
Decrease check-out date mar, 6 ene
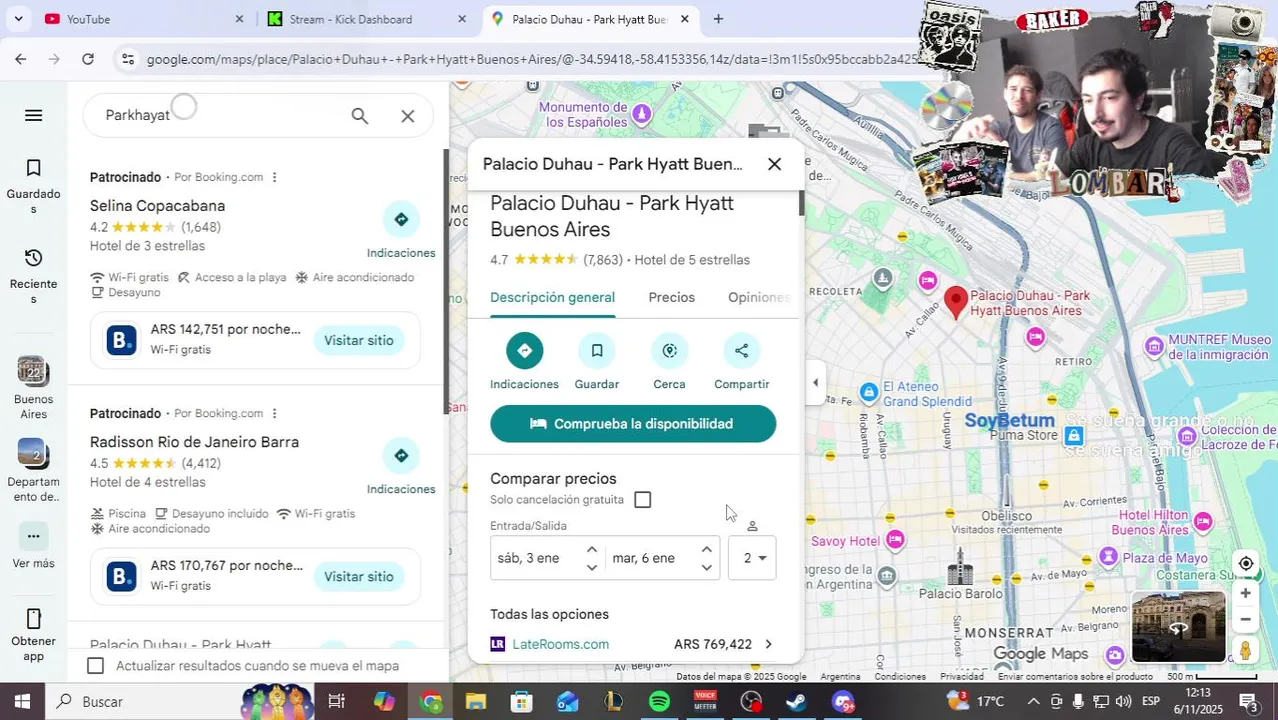tap(706, 568)
